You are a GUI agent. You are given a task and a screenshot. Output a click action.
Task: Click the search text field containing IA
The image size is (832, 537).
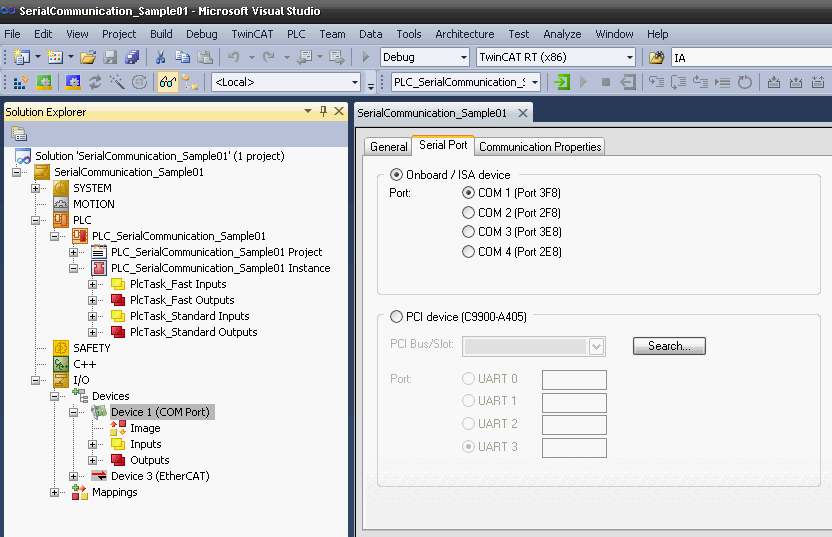click(x=751, y=57)
